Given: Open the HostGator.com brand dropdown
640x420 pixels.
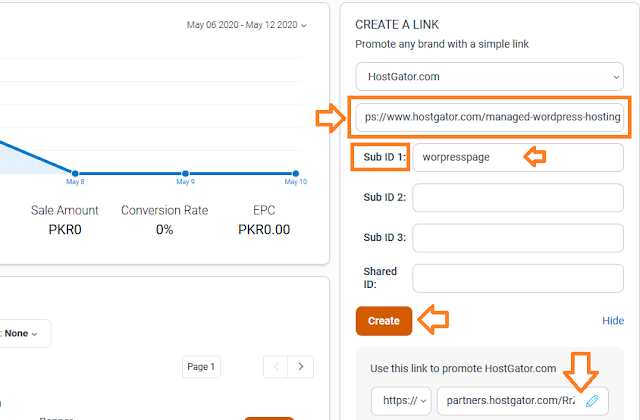Looking at the screenshot, I should coord(489,77).
